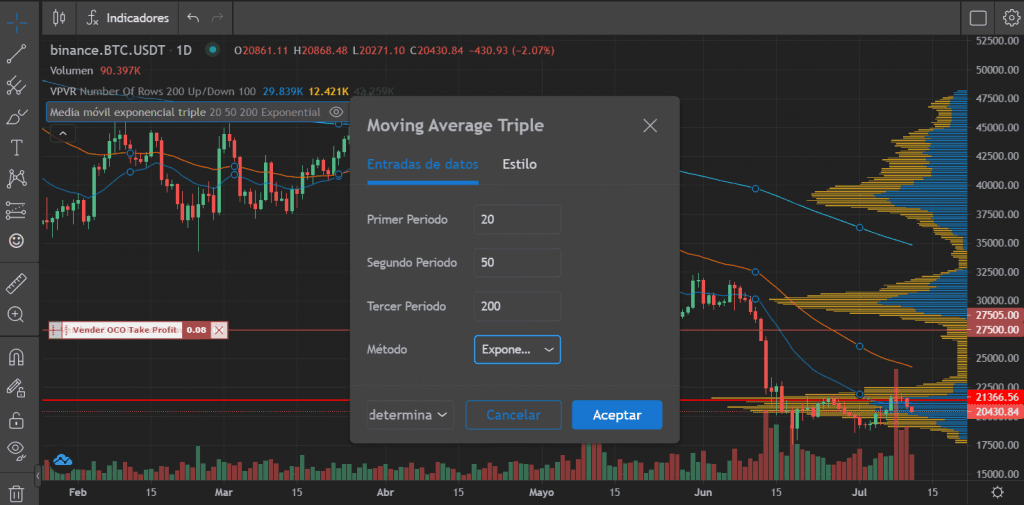
Task: Select the crosshair cursor tool
Action: coord(17,19)
